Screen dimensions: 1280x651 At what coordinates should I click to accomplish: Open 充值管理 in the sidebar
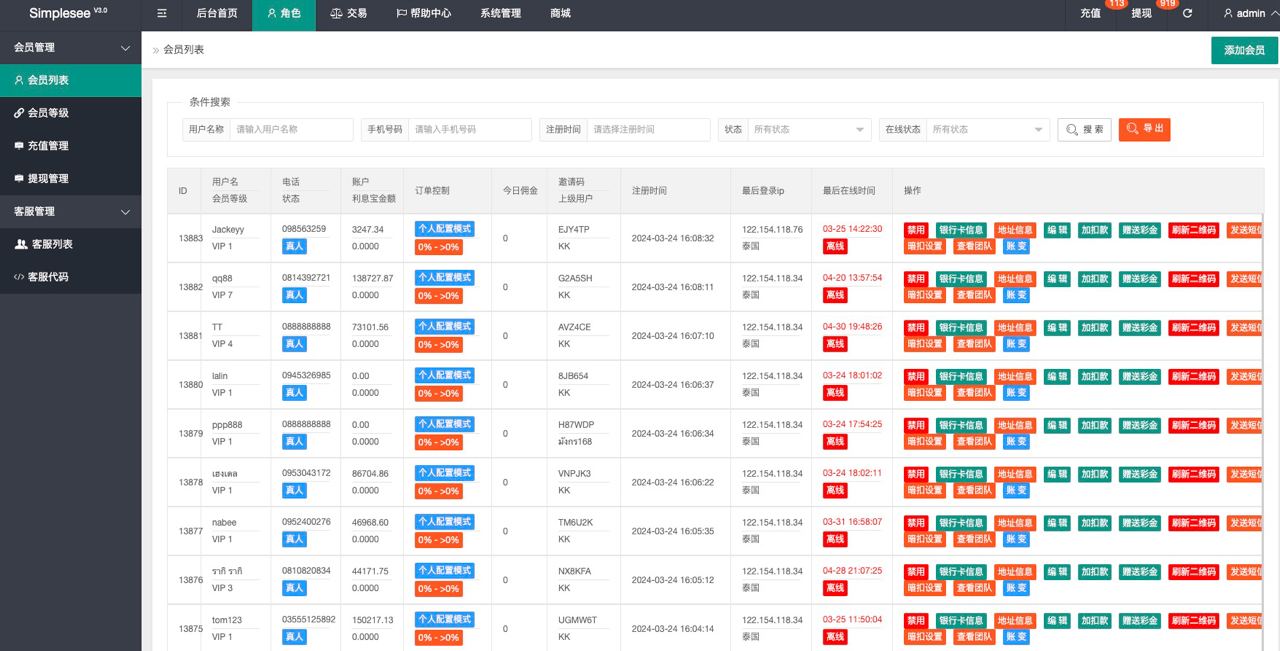click(x=48, y=146)
